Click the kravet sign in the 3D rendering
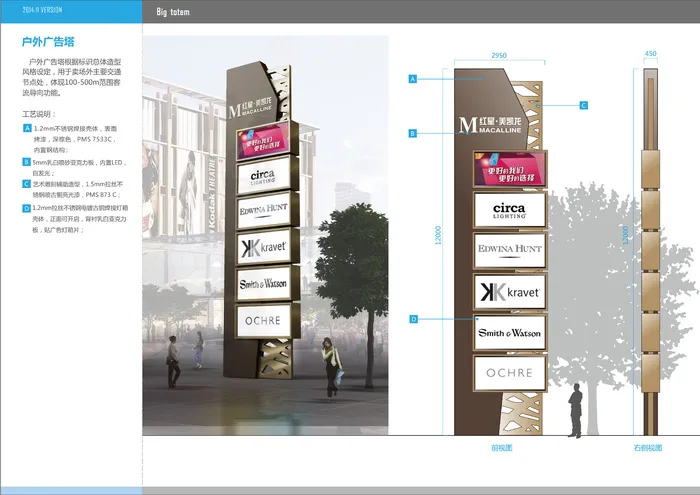The height and width of the screenshot is (495, 700). tap(263, 247)
